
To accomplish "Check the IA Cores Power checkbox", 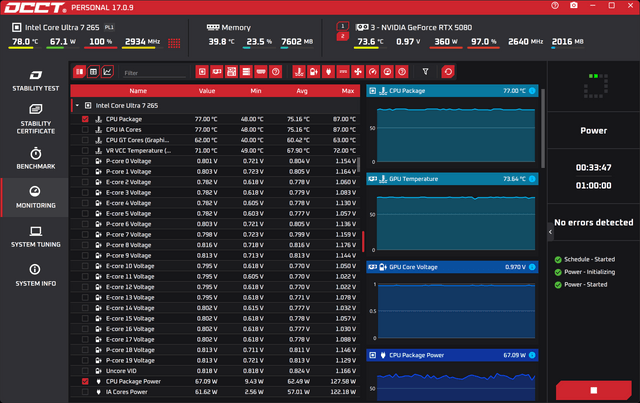I will click(x=85, y=392).
